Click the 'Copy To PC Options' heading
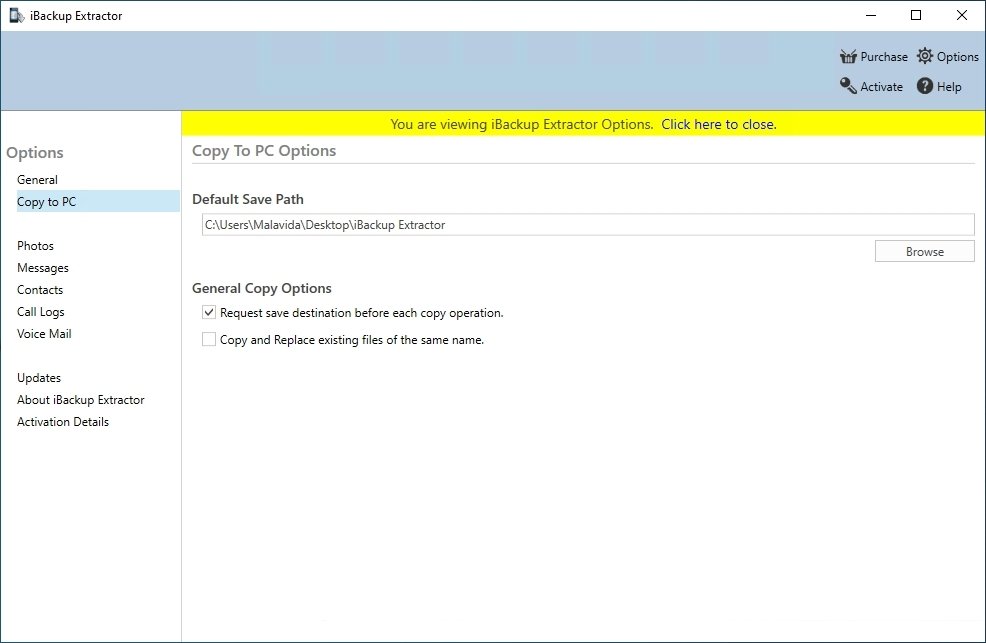The width and height of the screenshot is (986, 643). click(x=264, y=151)
